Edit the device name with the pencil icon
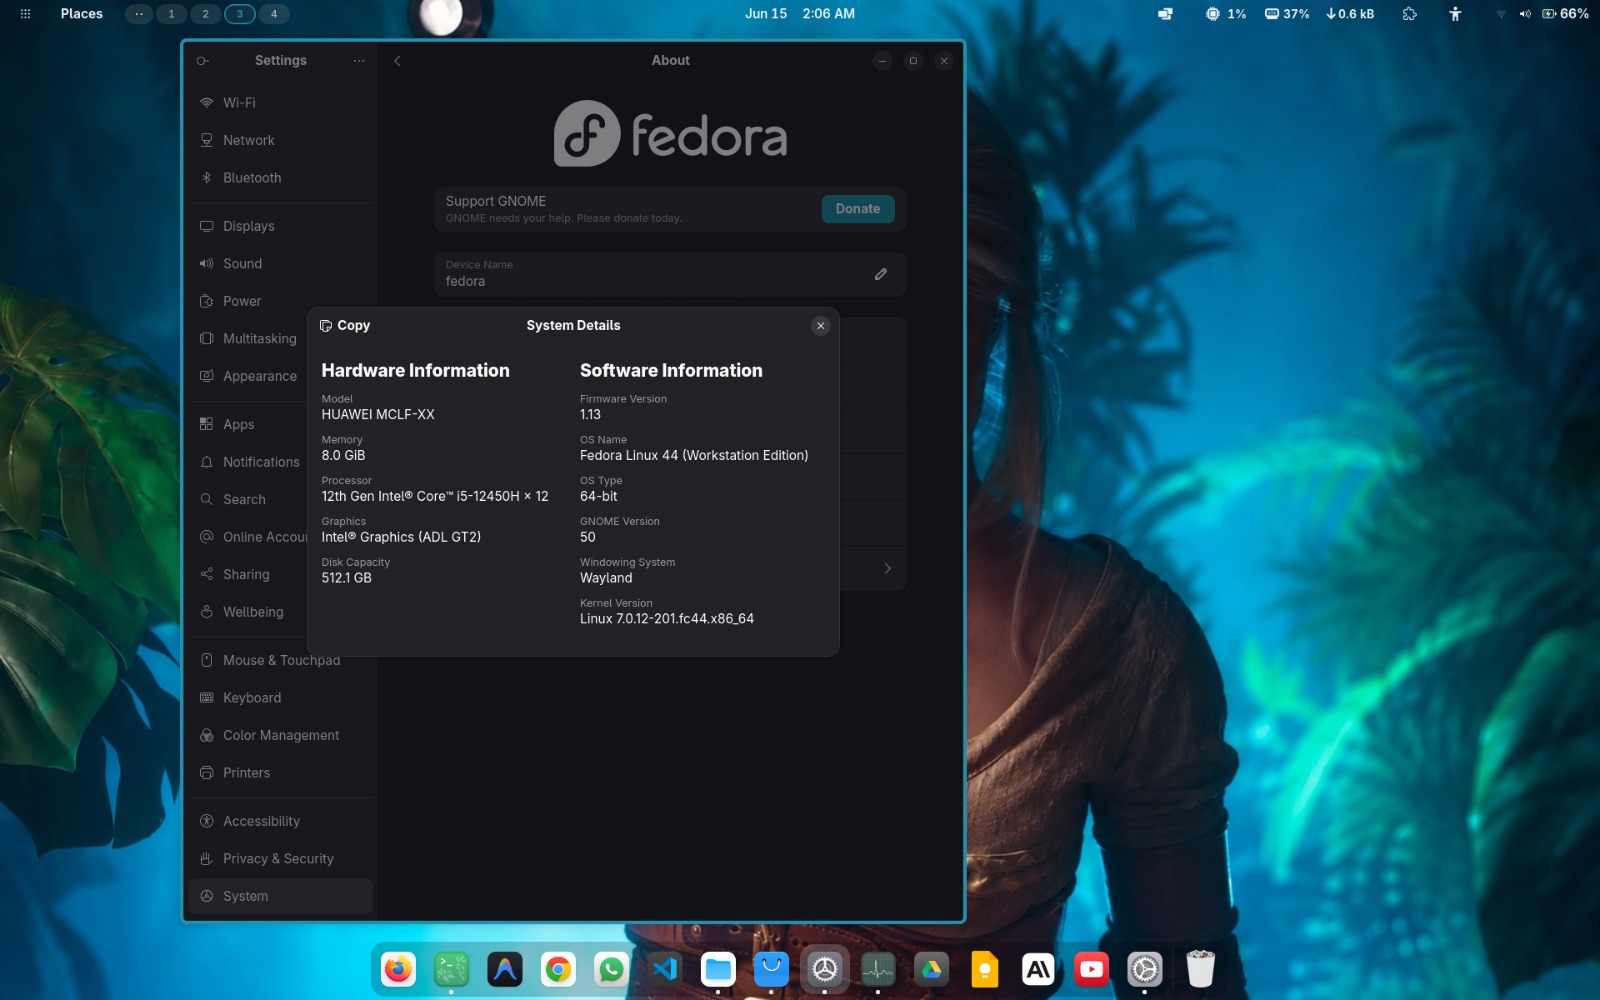Image resolution: width=1600 pixels, height=1000 pixels. [881, 274]
